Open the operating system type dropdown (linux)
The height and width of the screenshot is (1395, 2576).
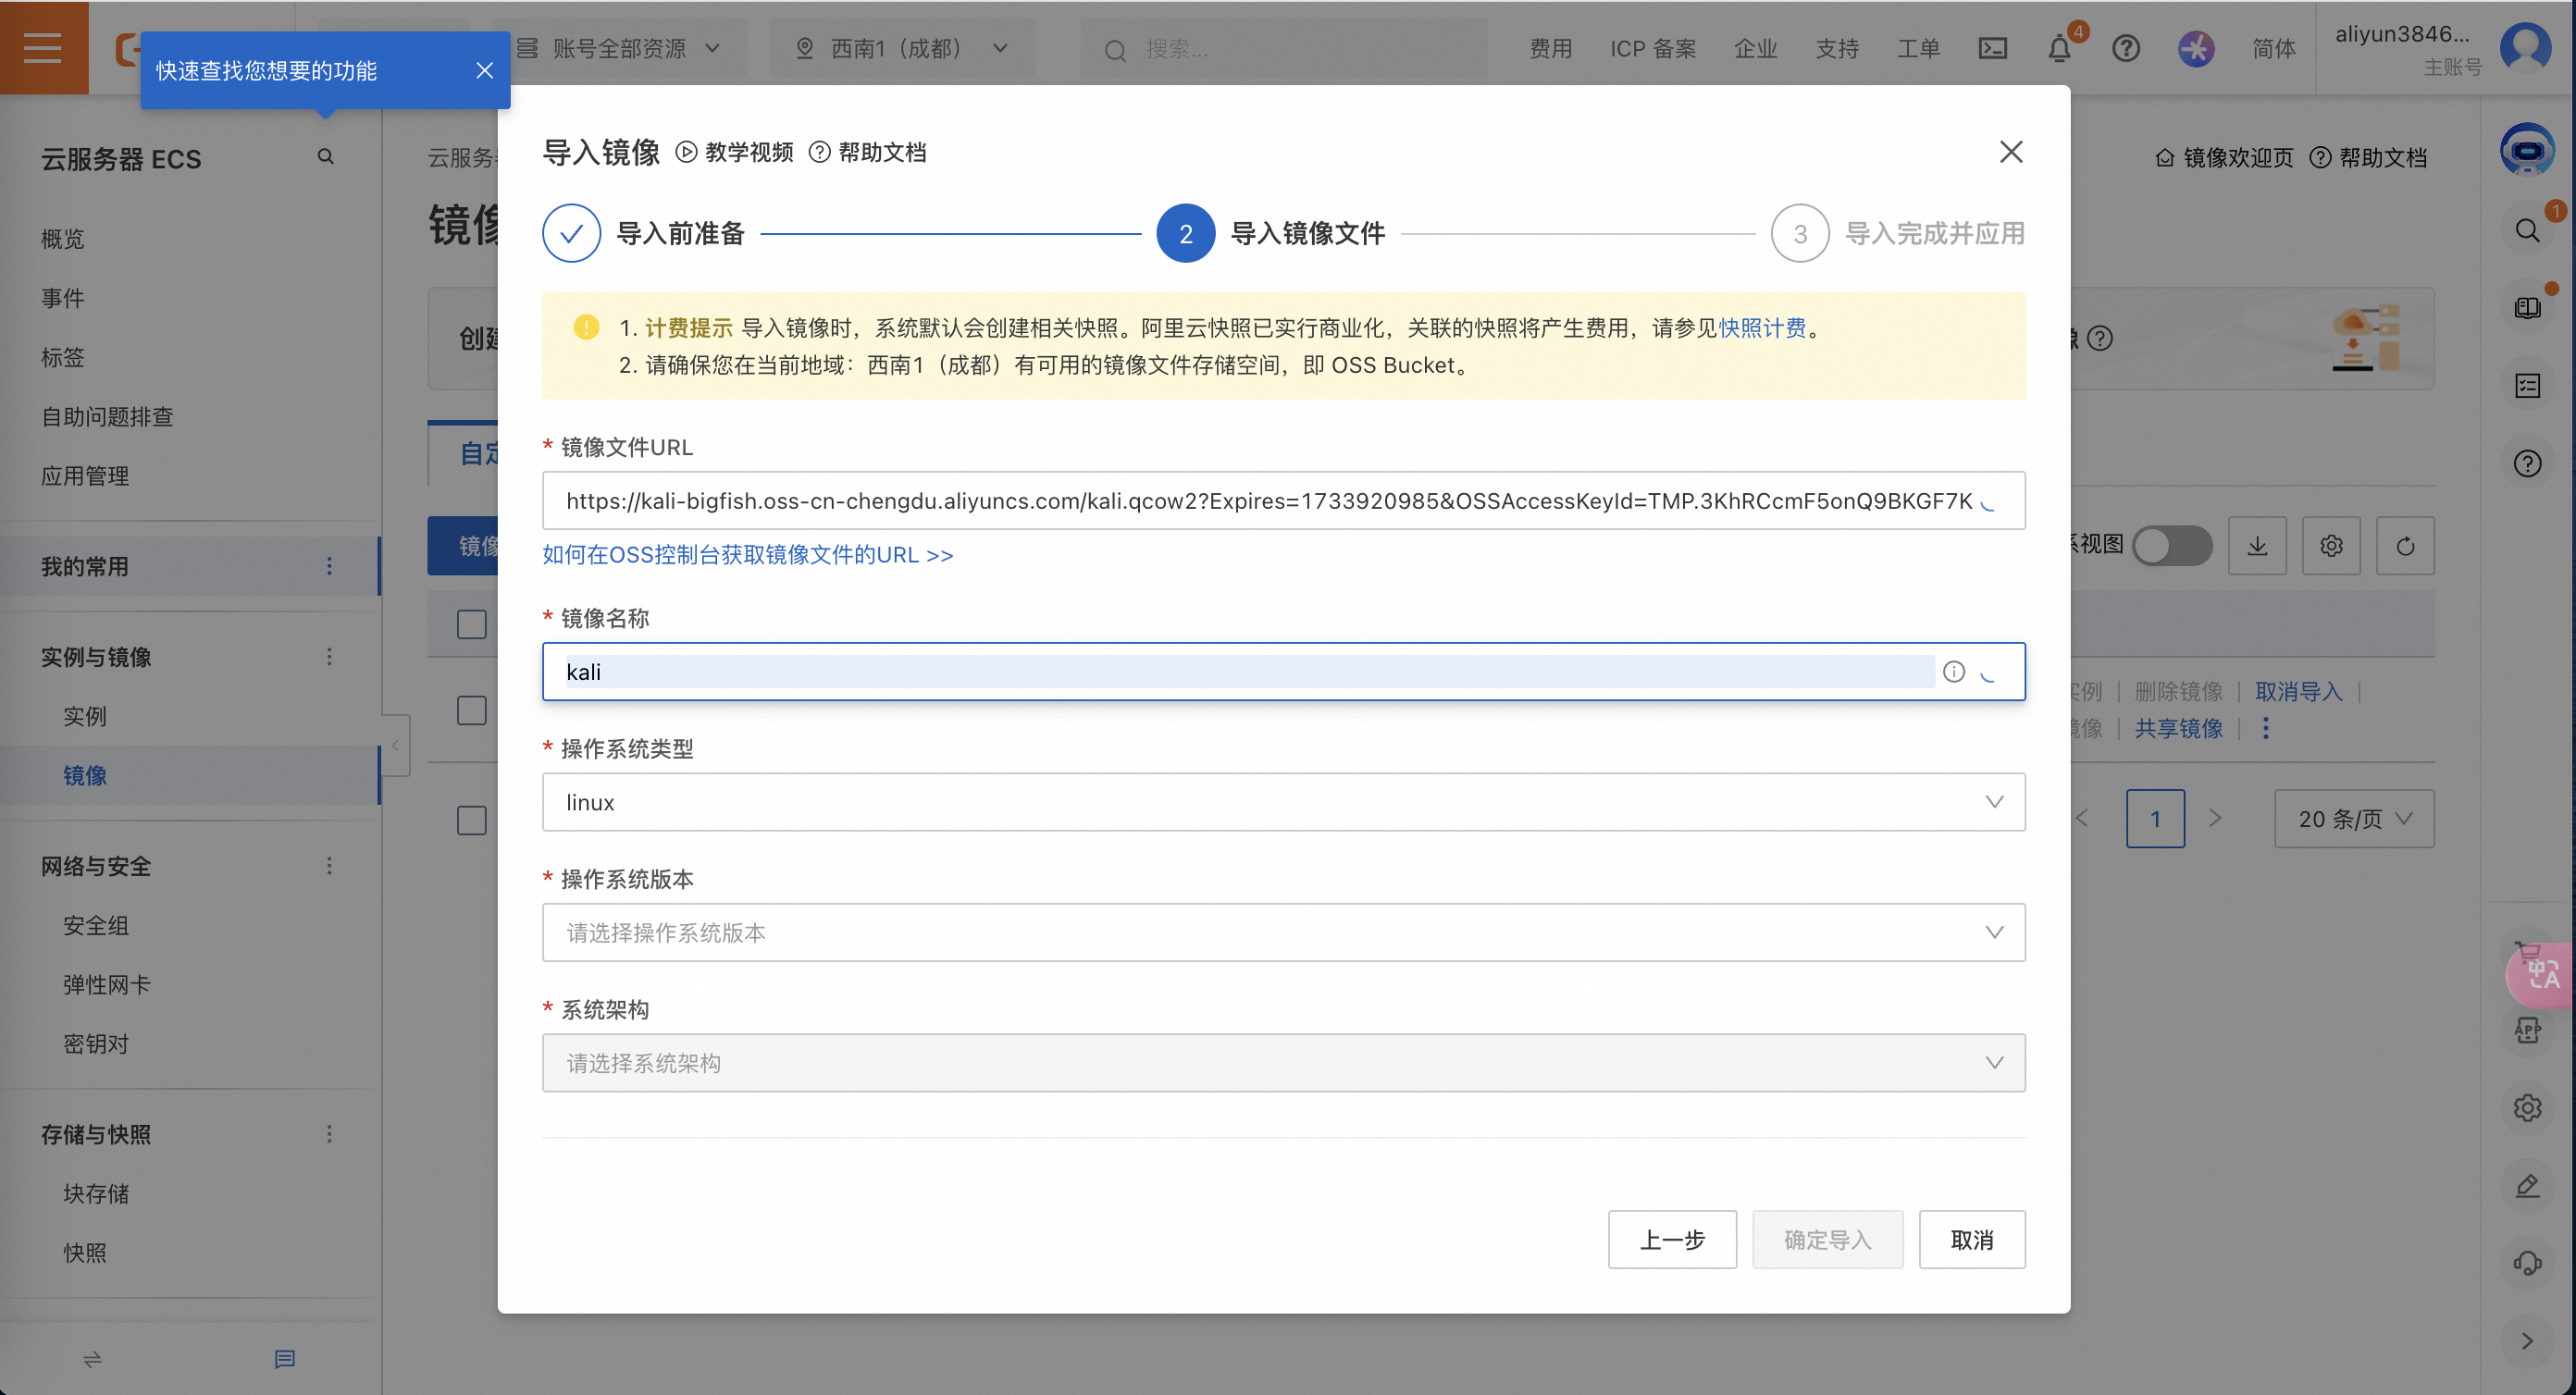pyautogui.click(x=1284, y=802)
